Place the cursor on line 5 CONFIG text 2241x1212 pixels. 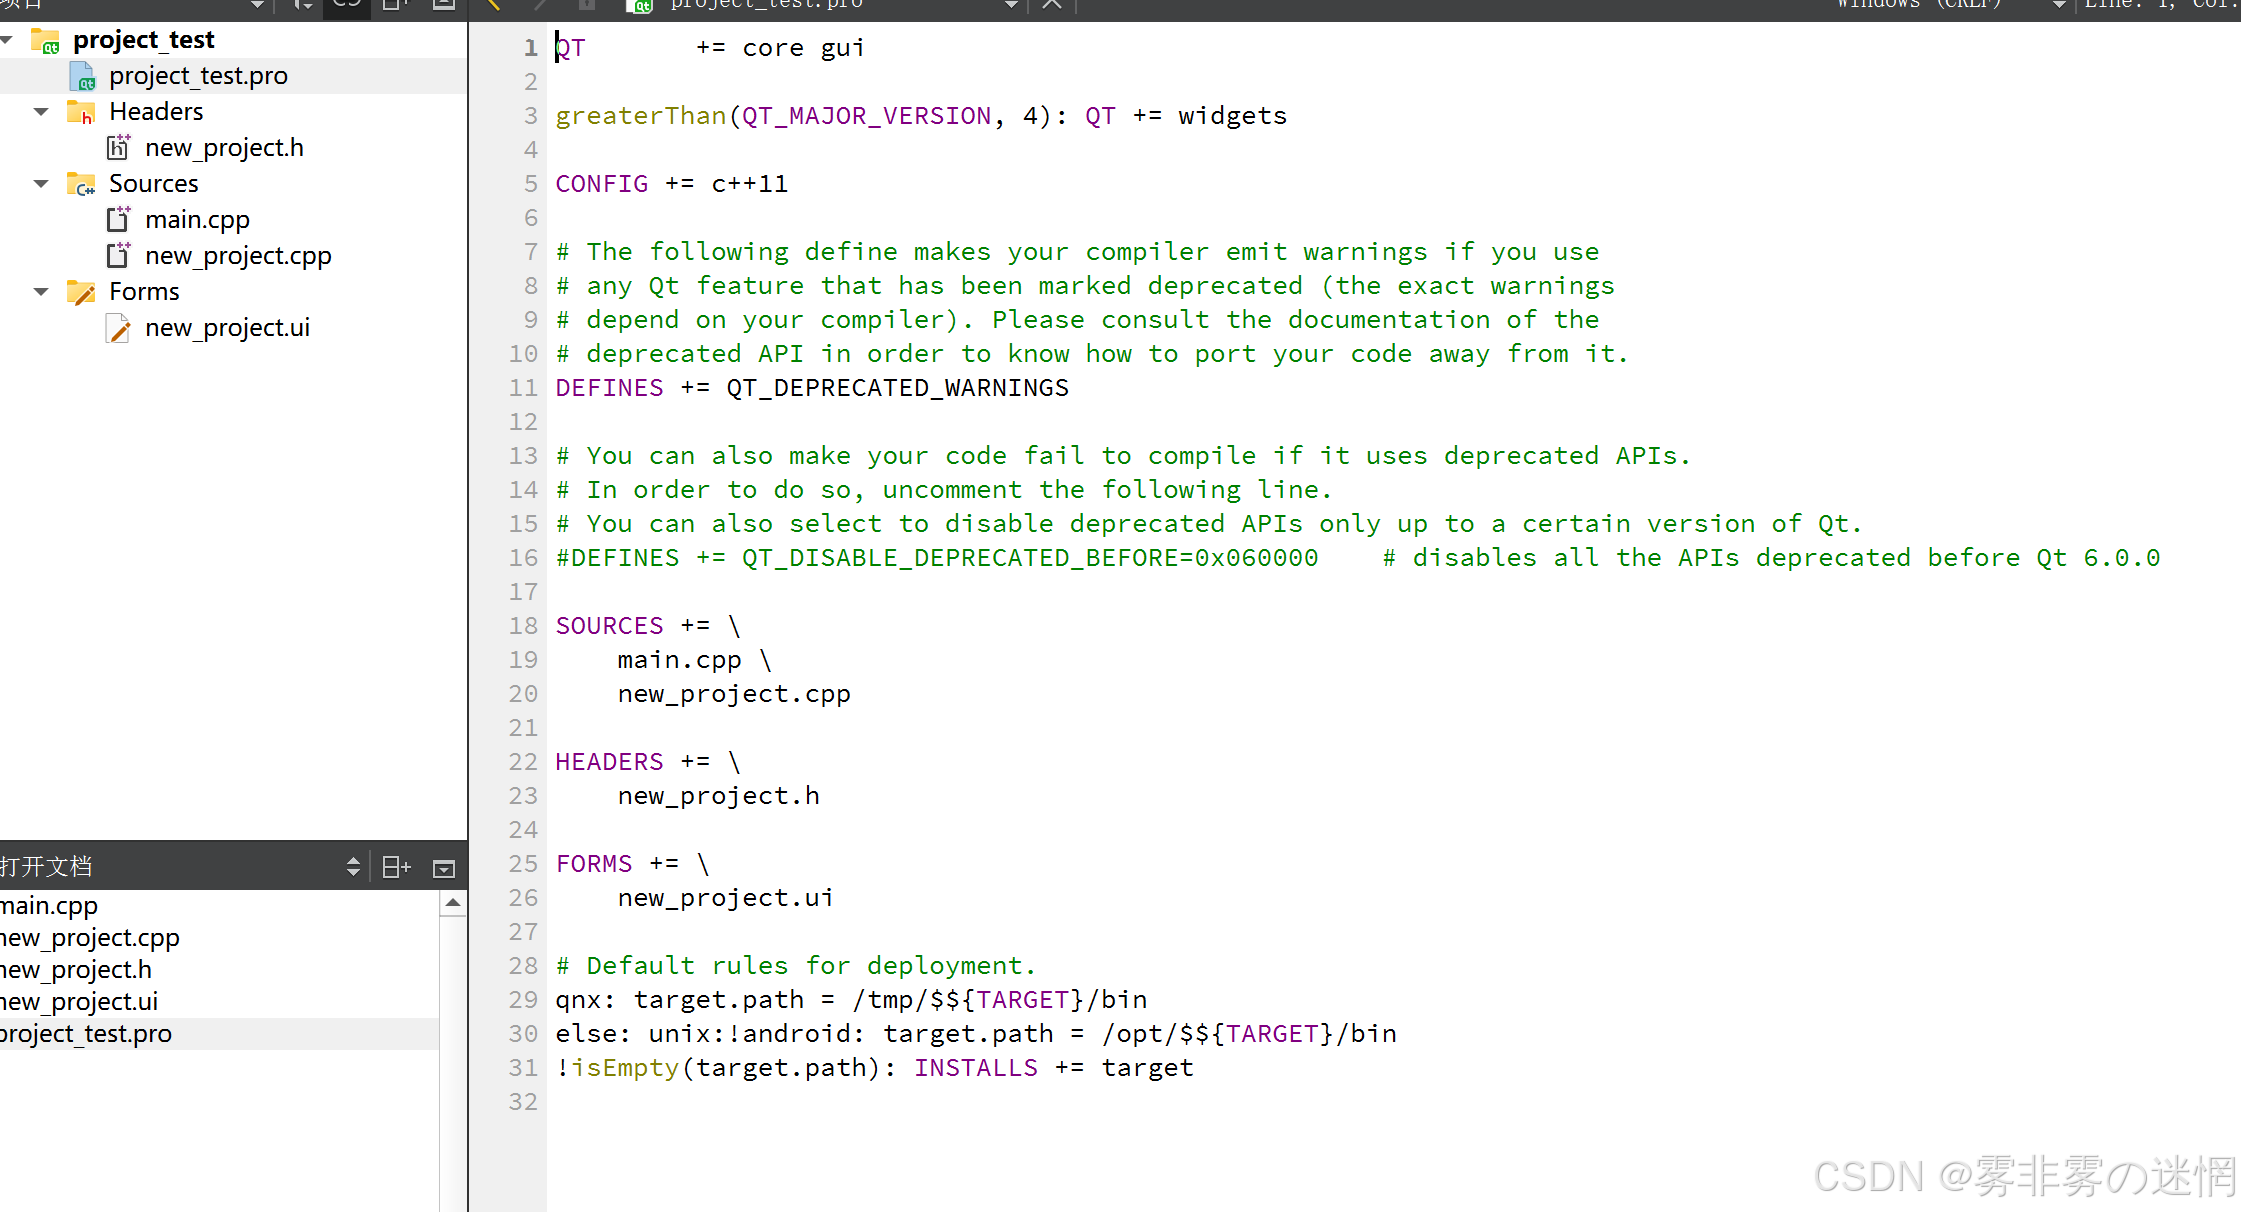pos(601,184)
